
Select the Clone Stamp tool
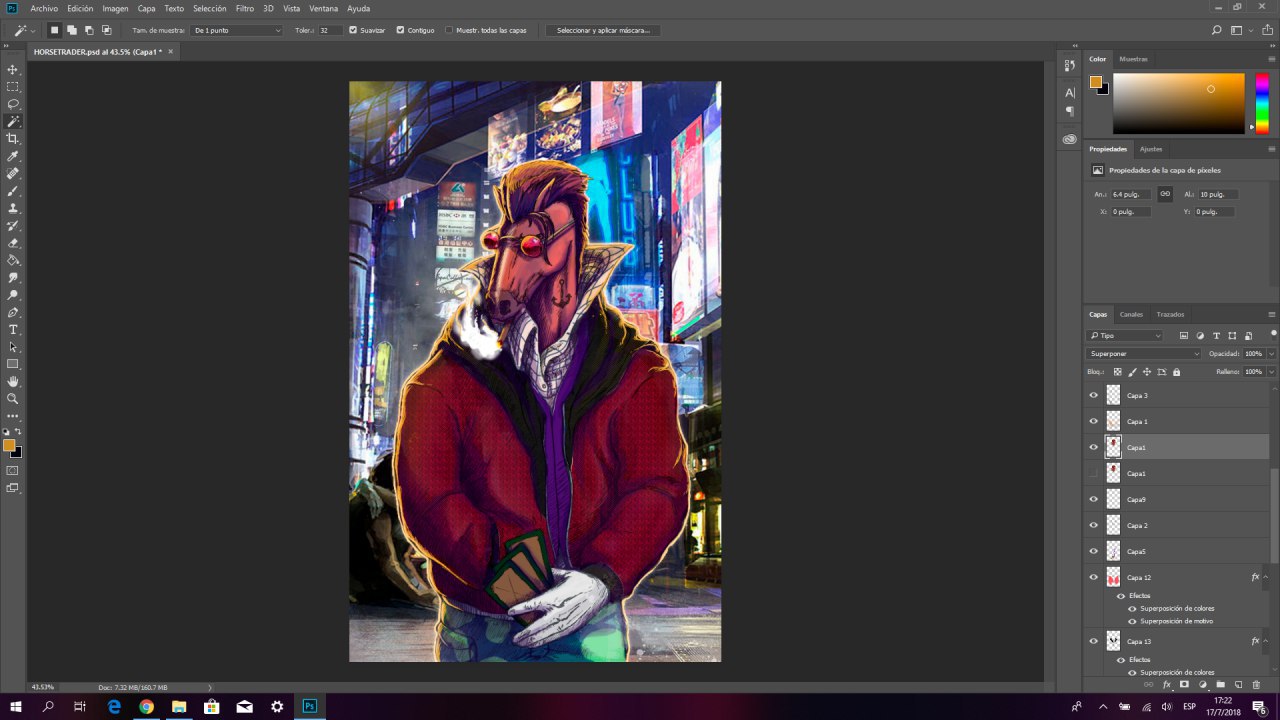tap(13, 208)
